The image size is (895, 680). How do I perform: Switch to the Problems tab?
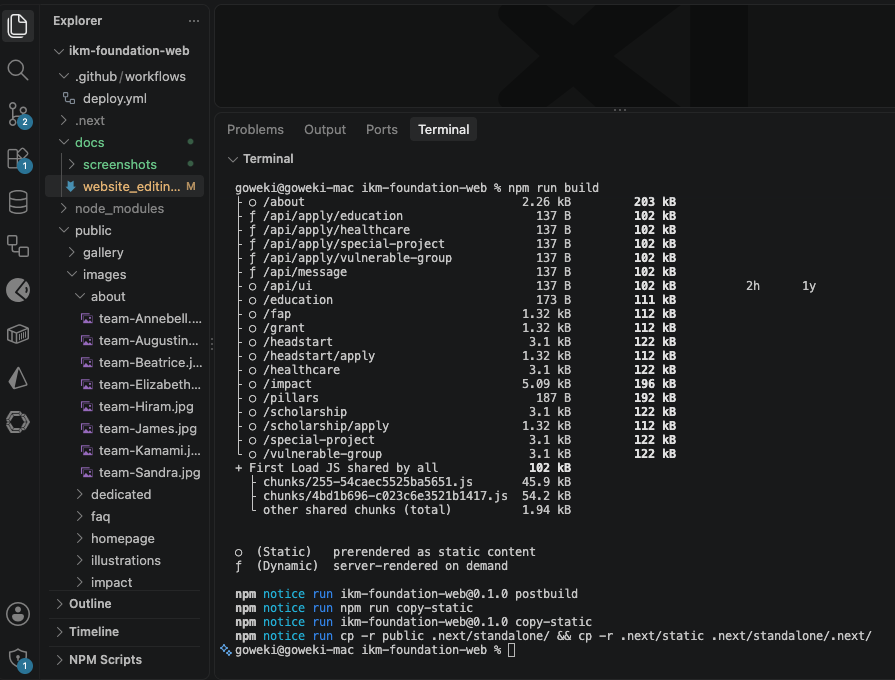tap(255, 130)
